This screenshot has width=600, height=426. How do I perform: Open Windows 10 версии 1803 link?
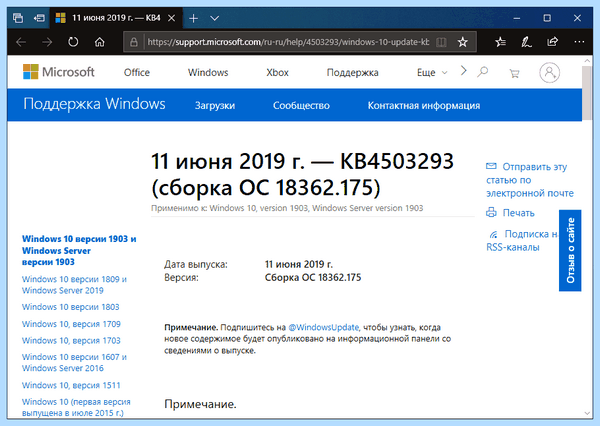click(x=70, y=307)
